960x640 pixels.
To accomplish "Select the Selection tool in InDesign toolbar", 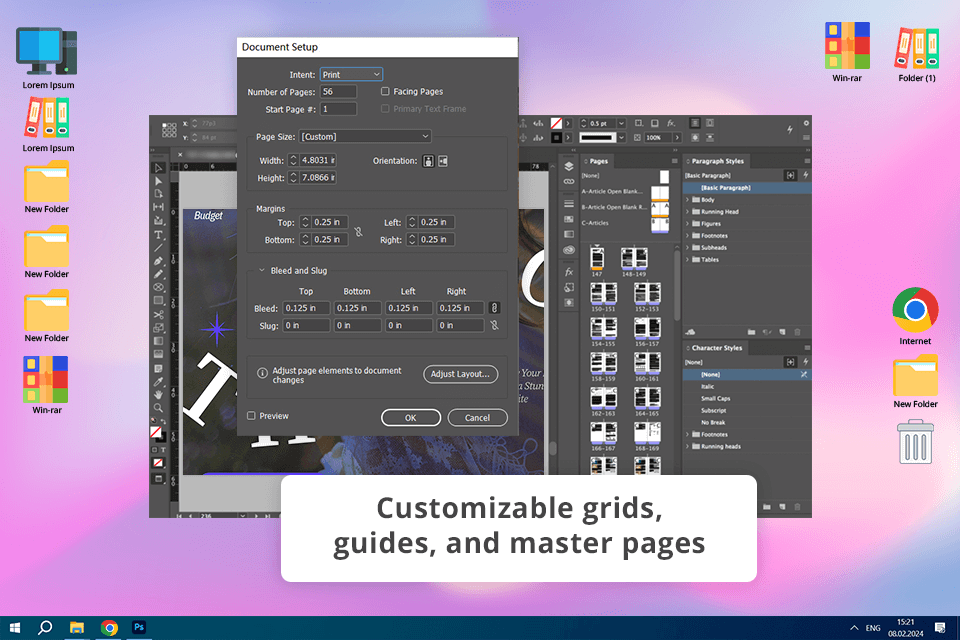I will coord(159,168).
